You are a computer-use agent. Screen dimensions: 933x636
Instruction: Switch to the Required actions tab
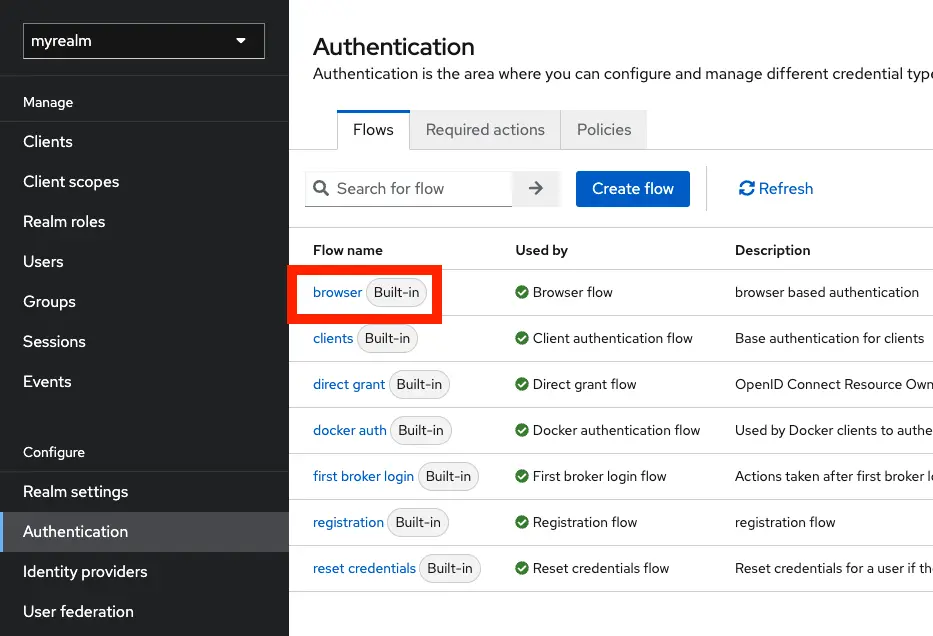point(484,129)
